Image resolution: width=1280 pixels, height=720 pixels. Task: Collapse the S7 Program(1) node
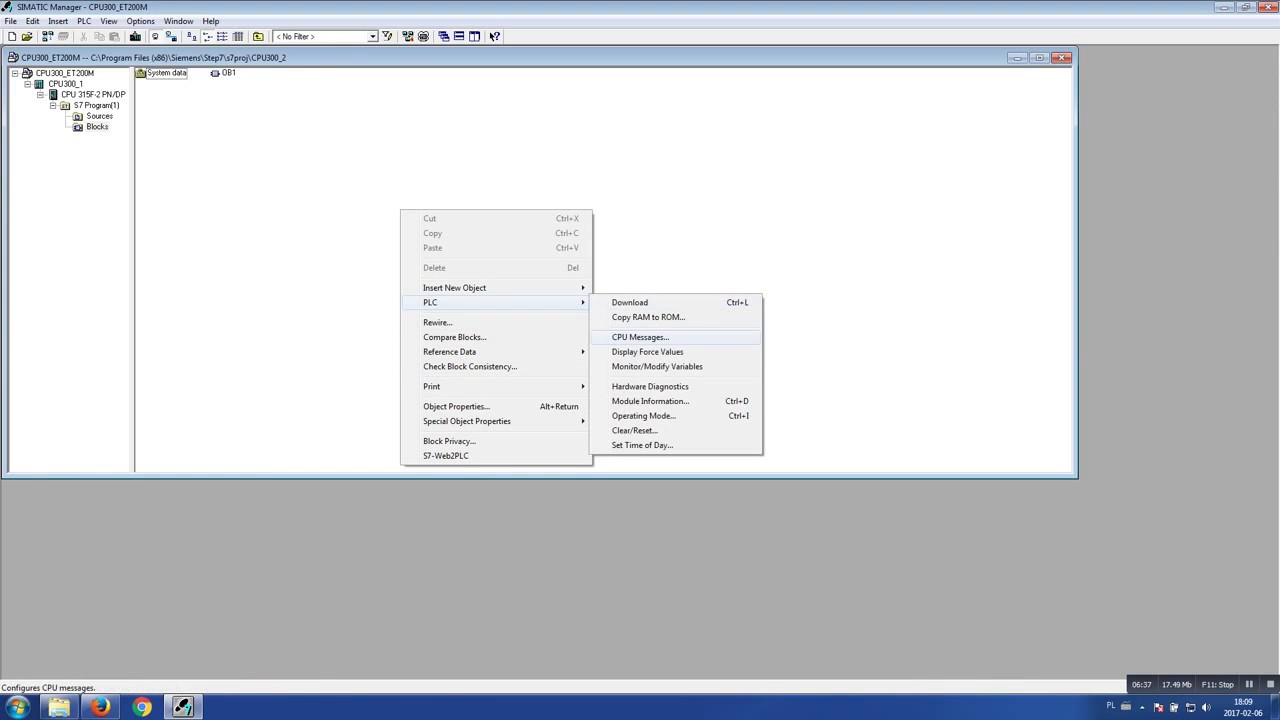54,105
